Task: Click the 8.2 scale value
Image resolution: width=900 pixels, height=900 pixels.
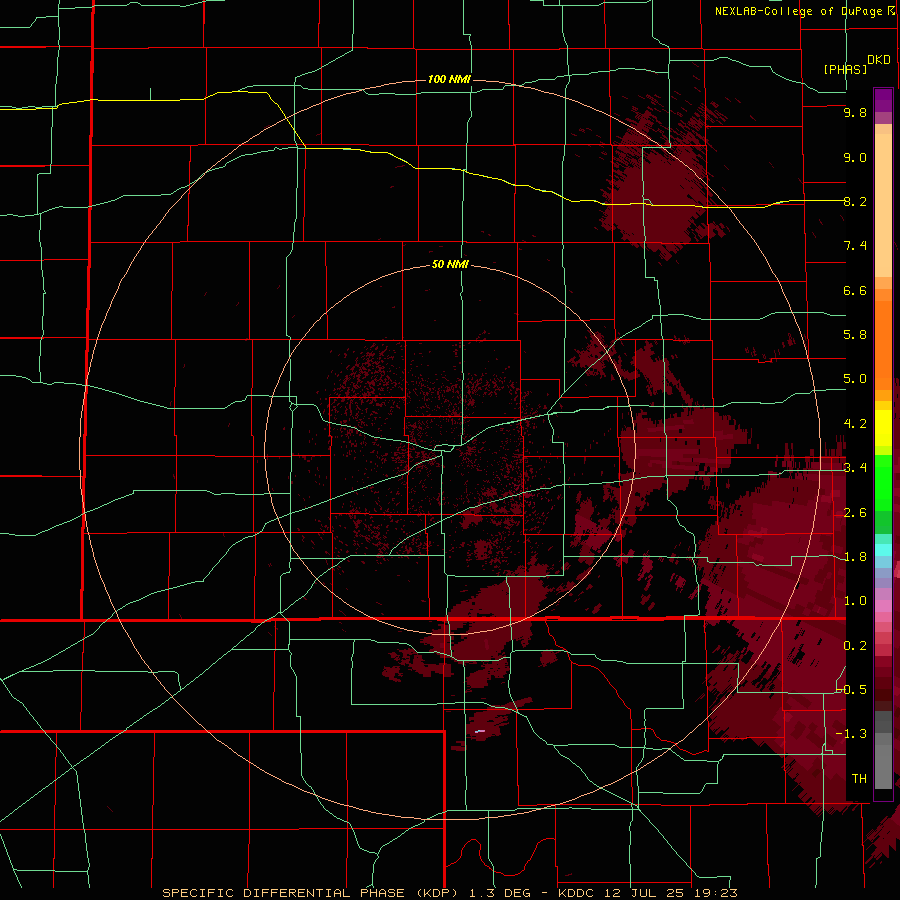Action: [855, 201]
